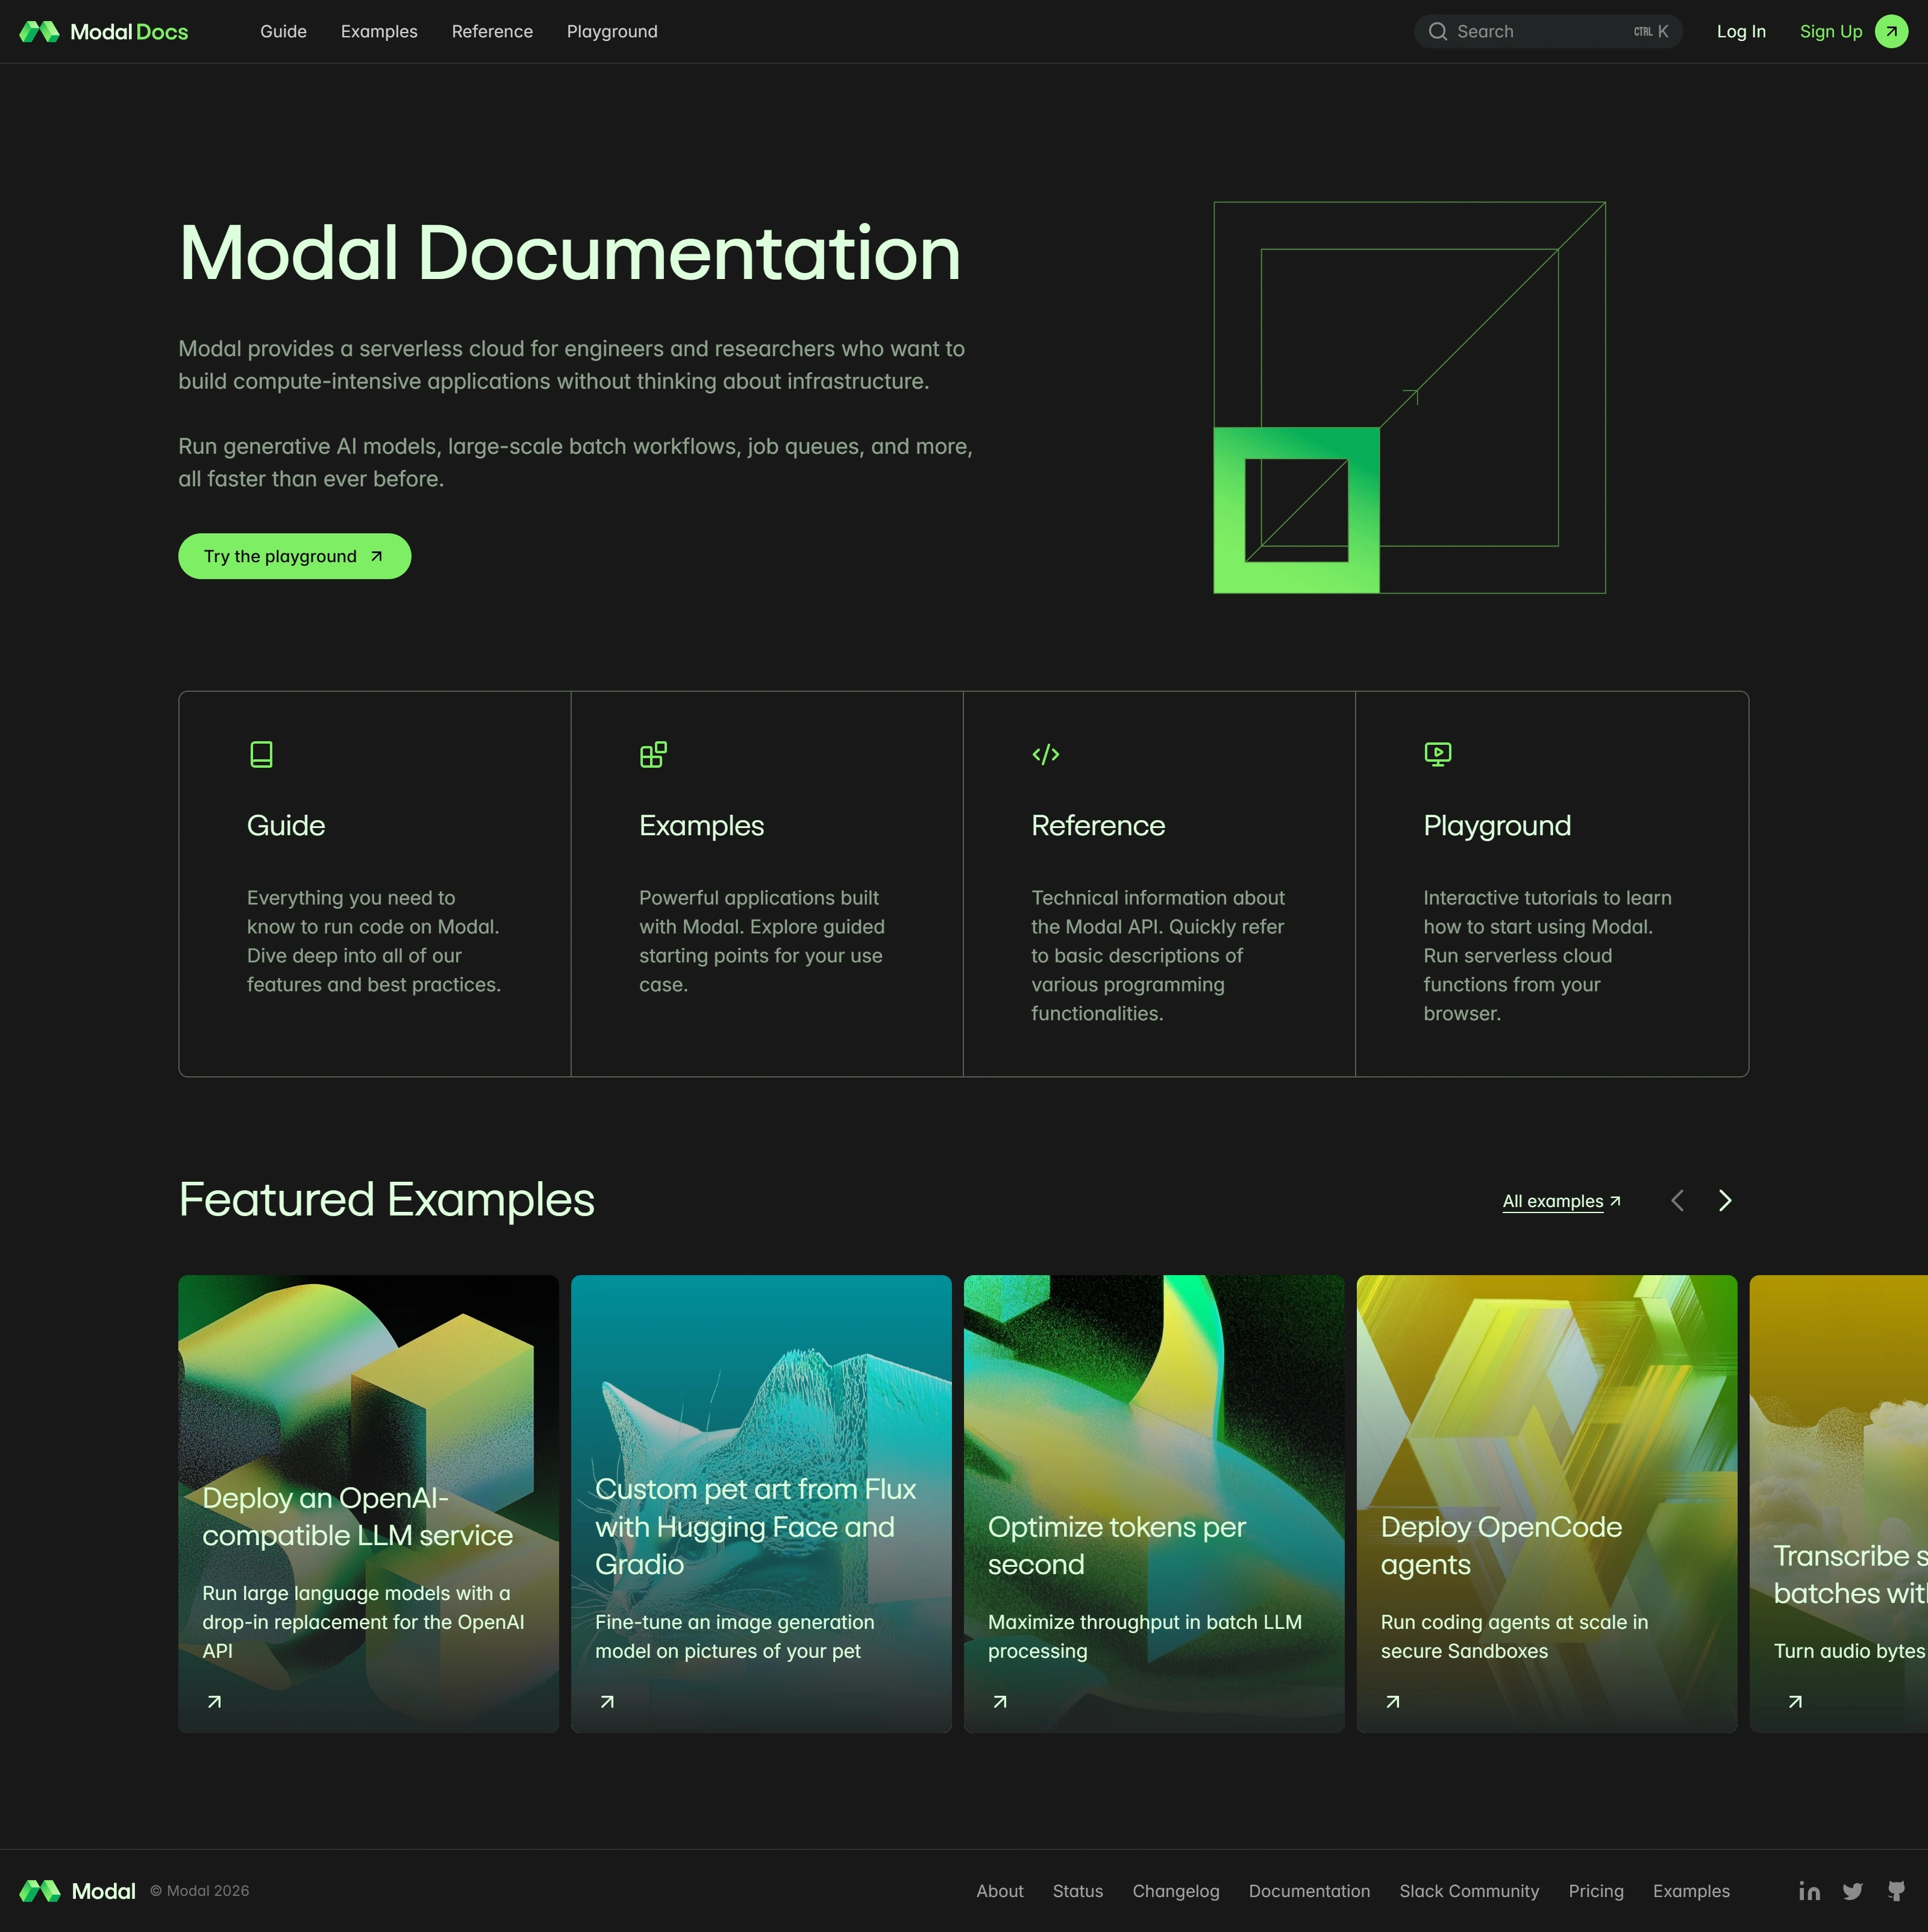The height and width of the screenshot is (1932, 1928).
Task: Open the Reference nav menu item
Action: click(492, 32)
